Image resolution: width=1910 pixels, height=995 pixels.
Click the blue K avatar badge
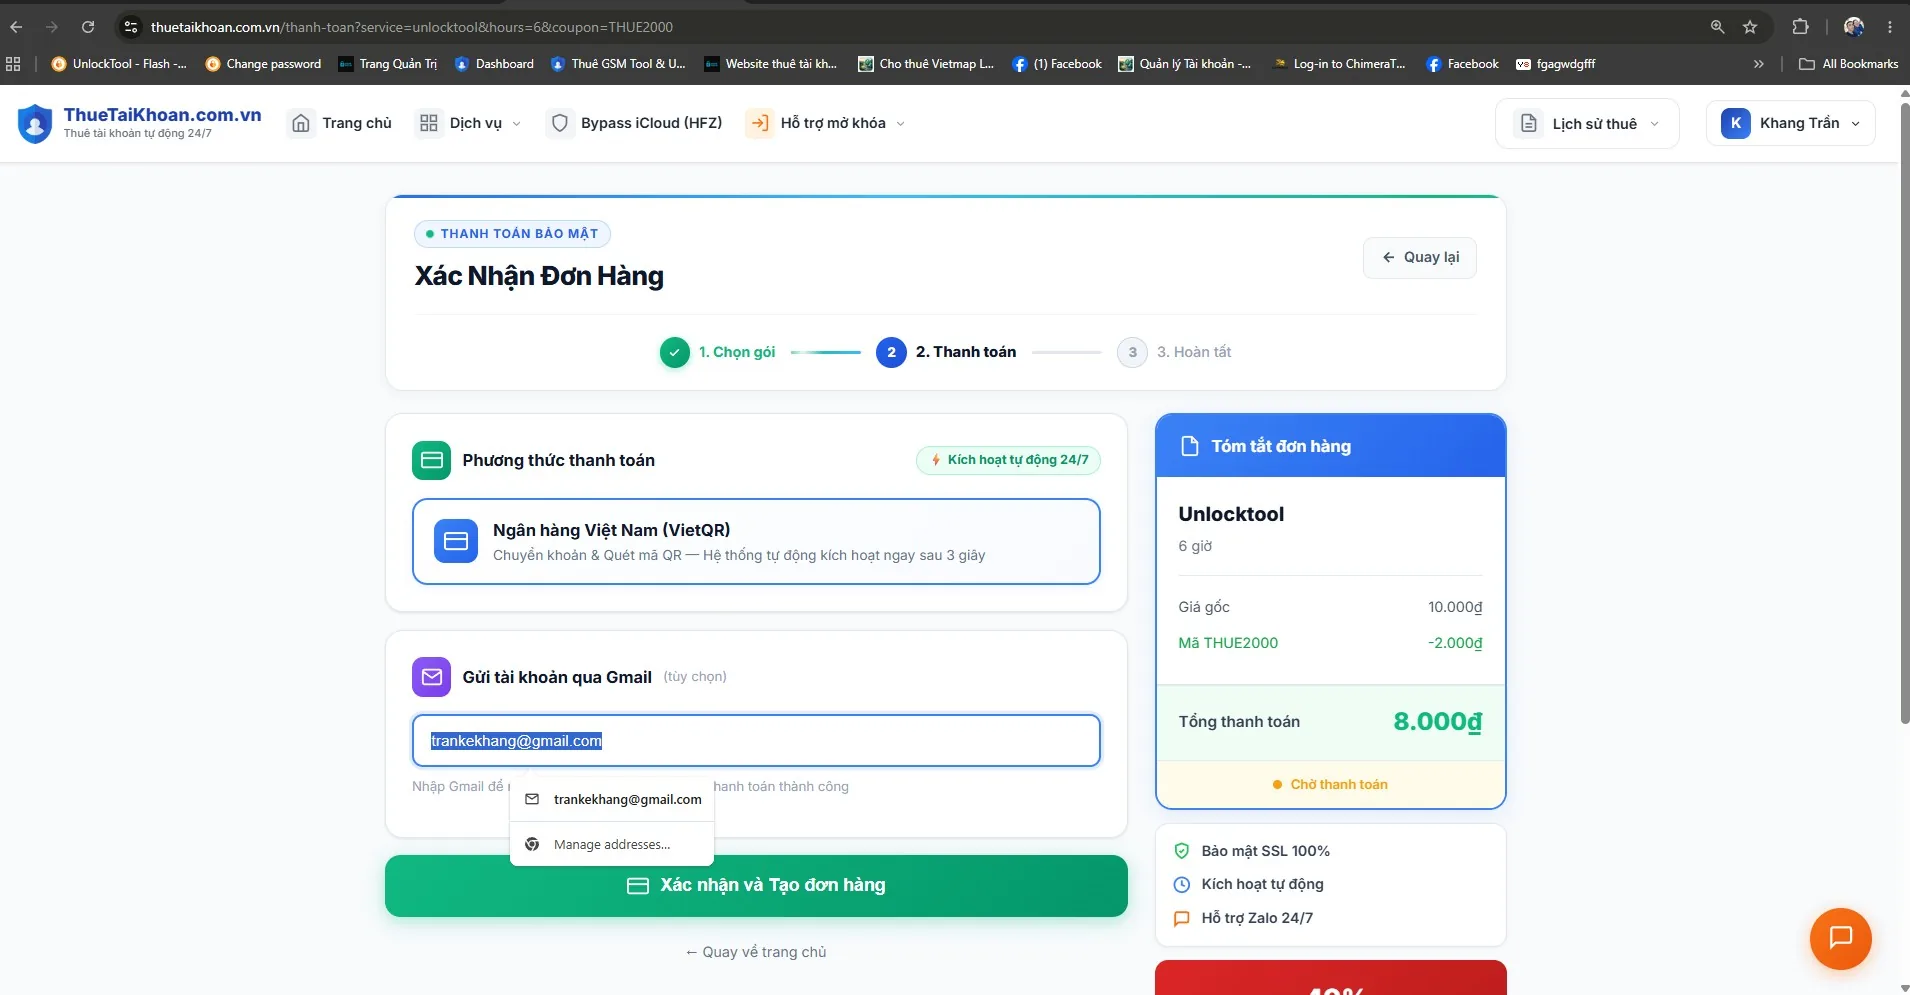click(1735, 123)
